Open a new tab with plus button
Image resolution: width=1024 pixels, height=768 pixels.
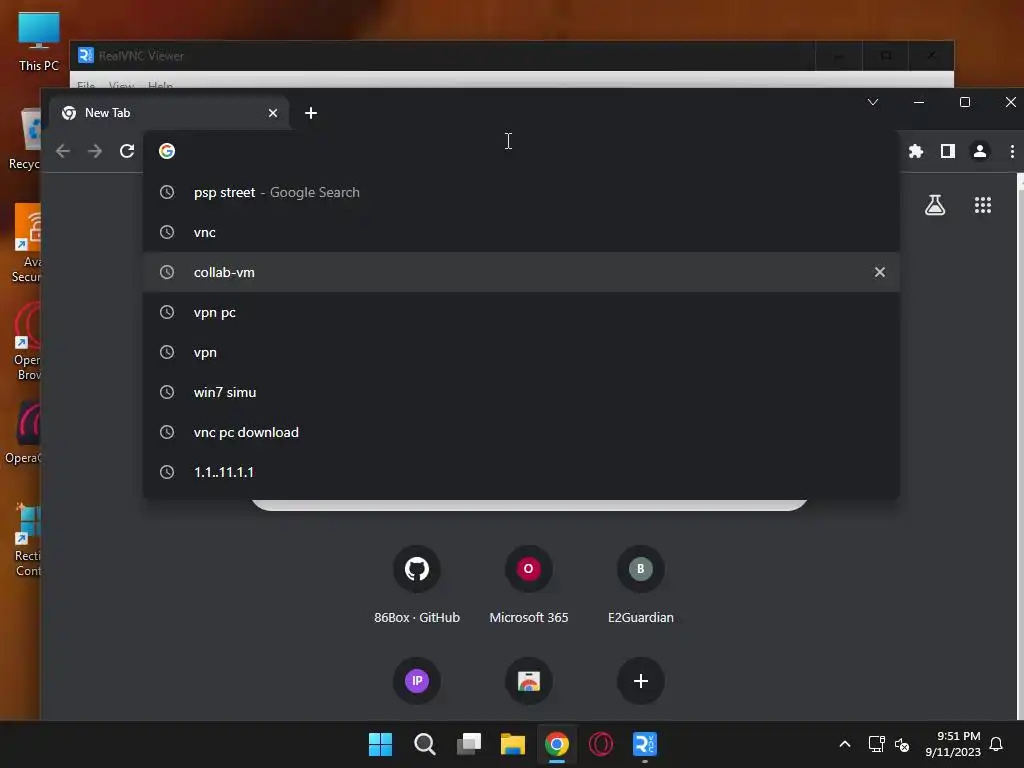[x=311, y=113]
